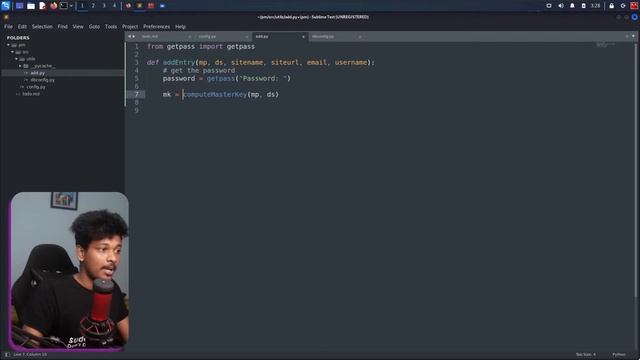Switch to workspace 4
Screen dimensions: 640x360
(114, 6)
